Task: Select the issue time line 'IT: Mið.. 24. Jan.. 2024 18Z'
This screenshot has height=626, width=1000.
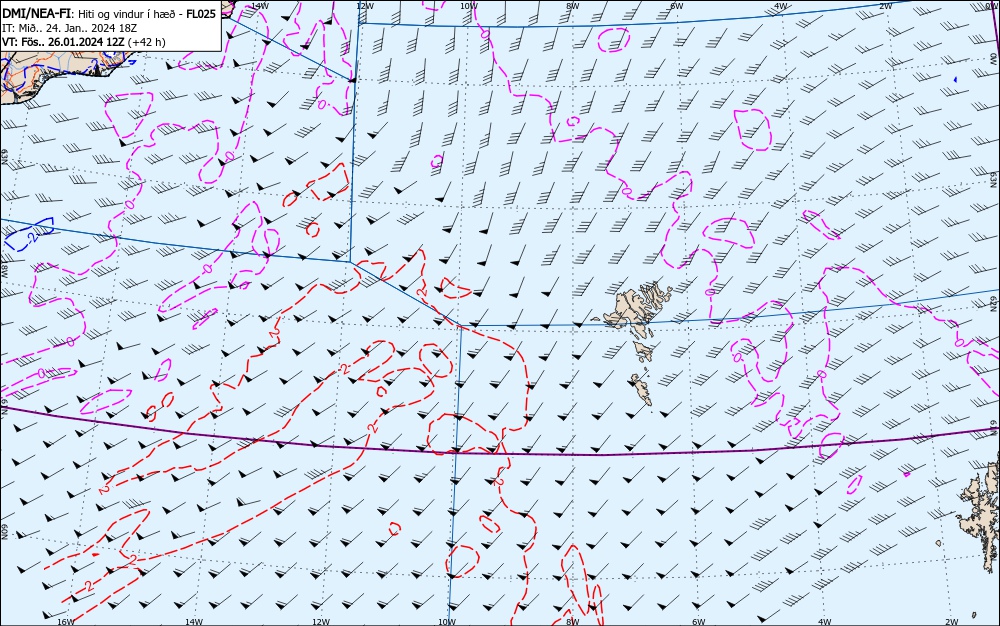Action: point(70,28)
